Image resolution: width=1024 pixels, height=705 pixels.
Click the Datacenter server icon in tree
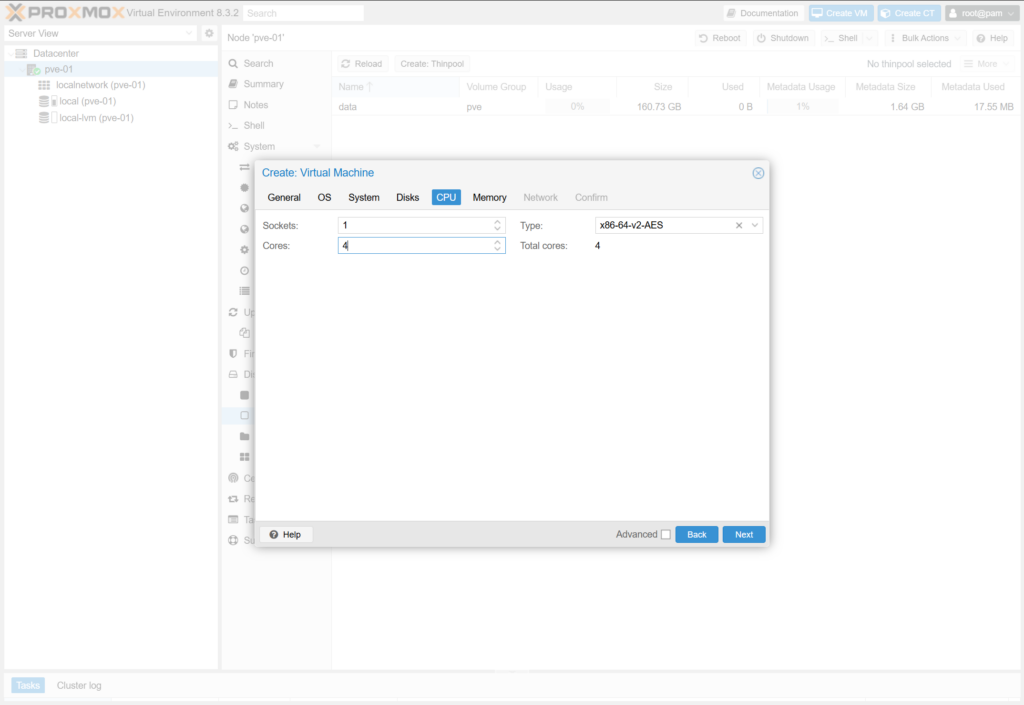click(21, 53)
